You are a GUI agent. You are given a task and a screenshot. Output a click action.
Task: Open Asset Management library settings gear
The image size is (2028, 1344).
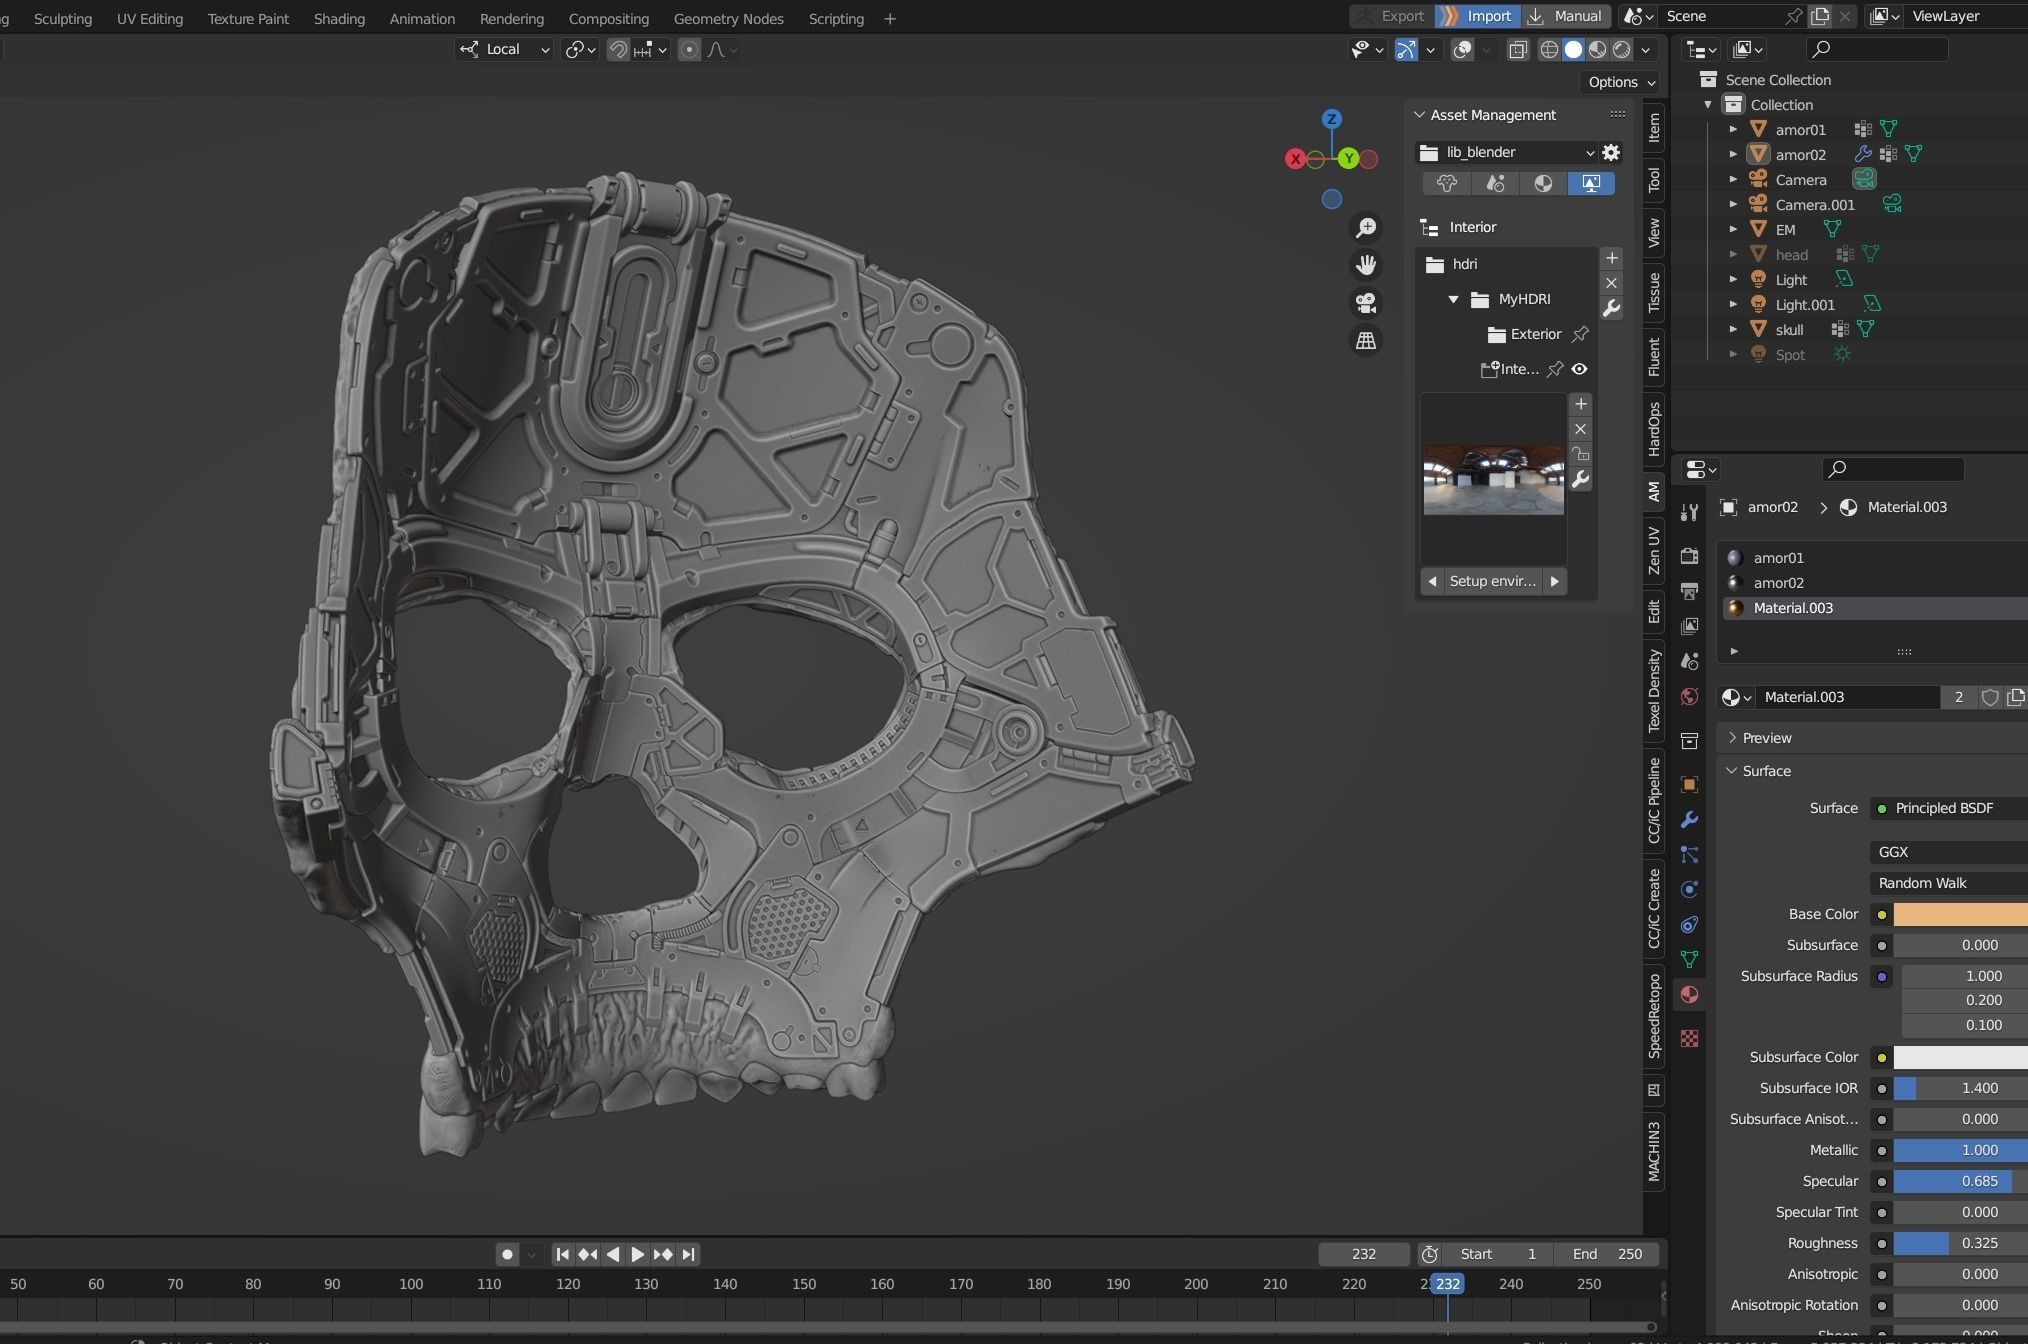coord(1611,152)
